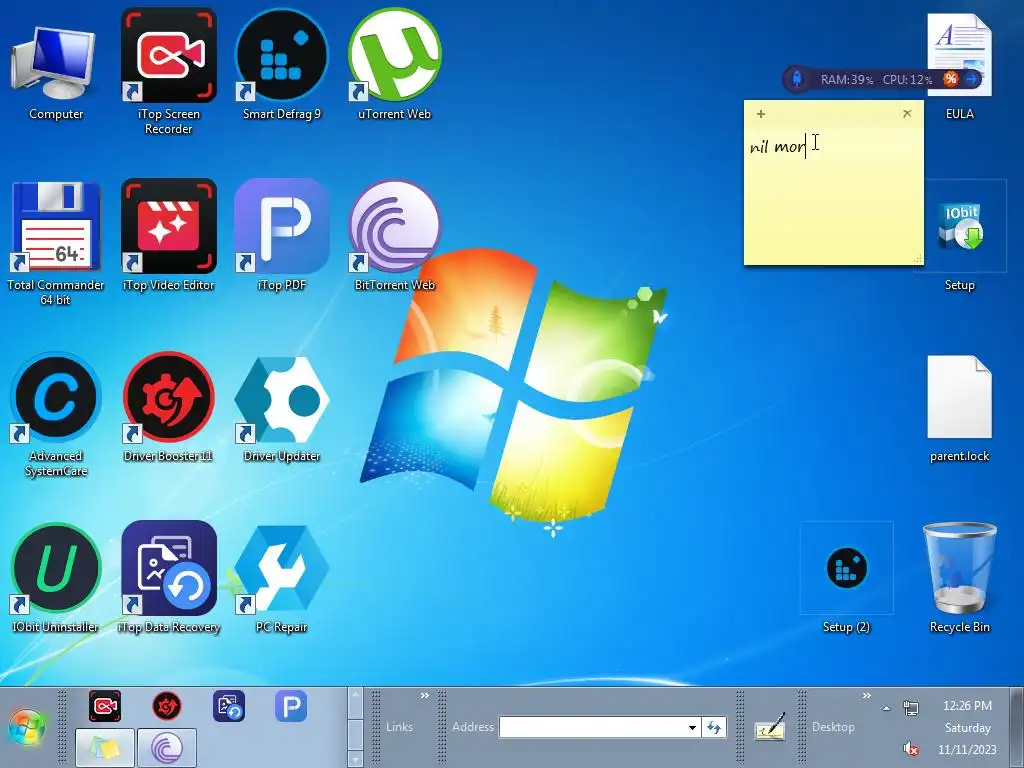
Task: Select the IObit Uninstaller icon
Action: pos(56,578)
